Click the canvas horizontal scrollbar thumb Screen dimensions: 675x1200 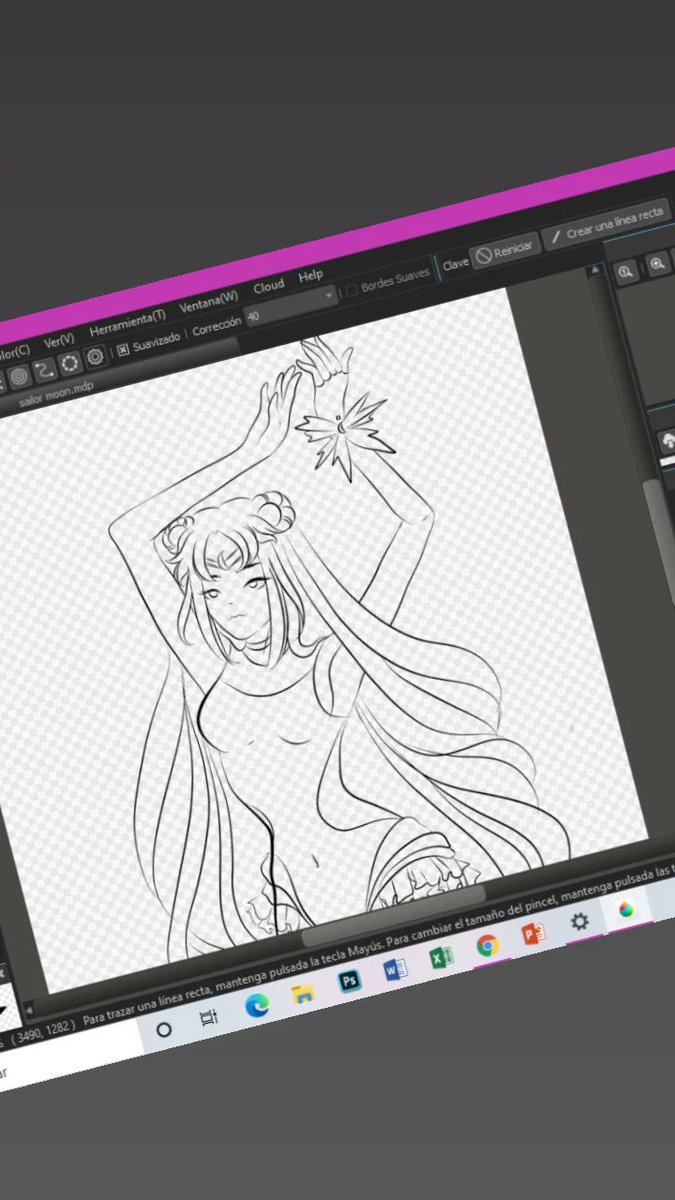pos(393,918)
